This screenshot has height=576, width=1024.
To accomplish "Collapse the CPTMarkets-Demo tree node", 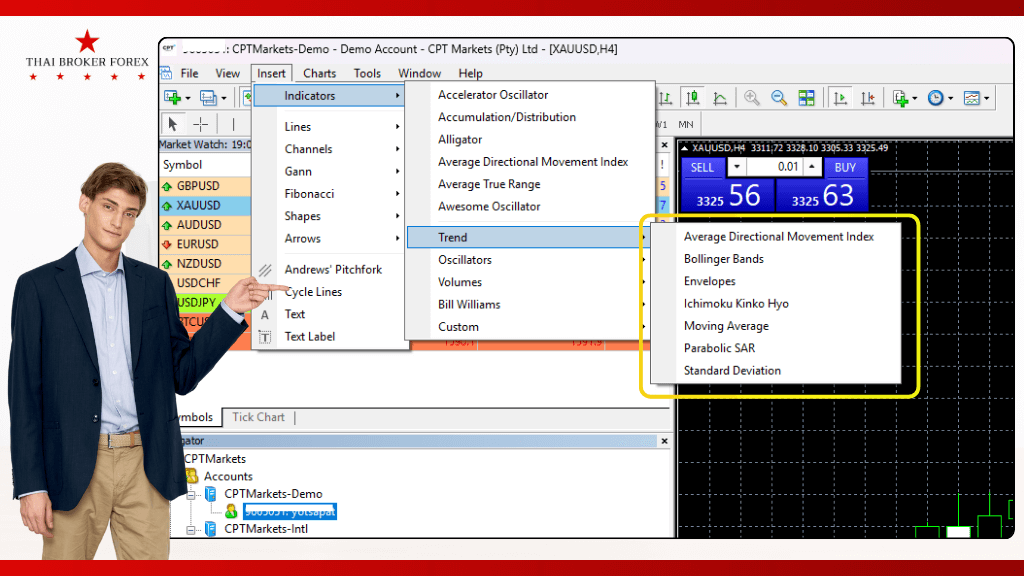I will point(191,495).
